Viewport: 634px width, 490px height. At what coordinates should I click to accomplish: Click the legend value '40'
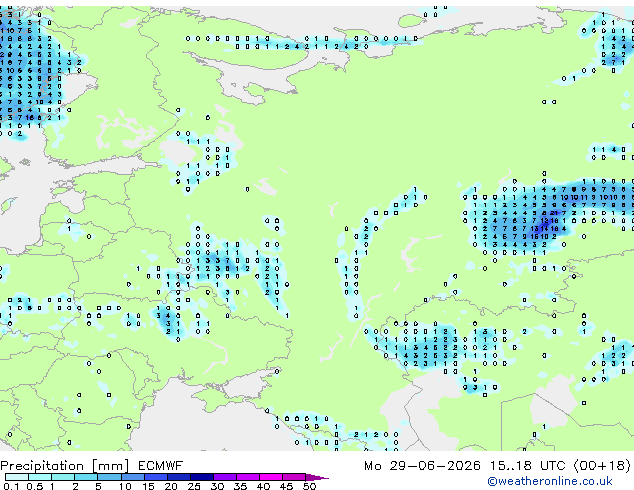[263, 486]
